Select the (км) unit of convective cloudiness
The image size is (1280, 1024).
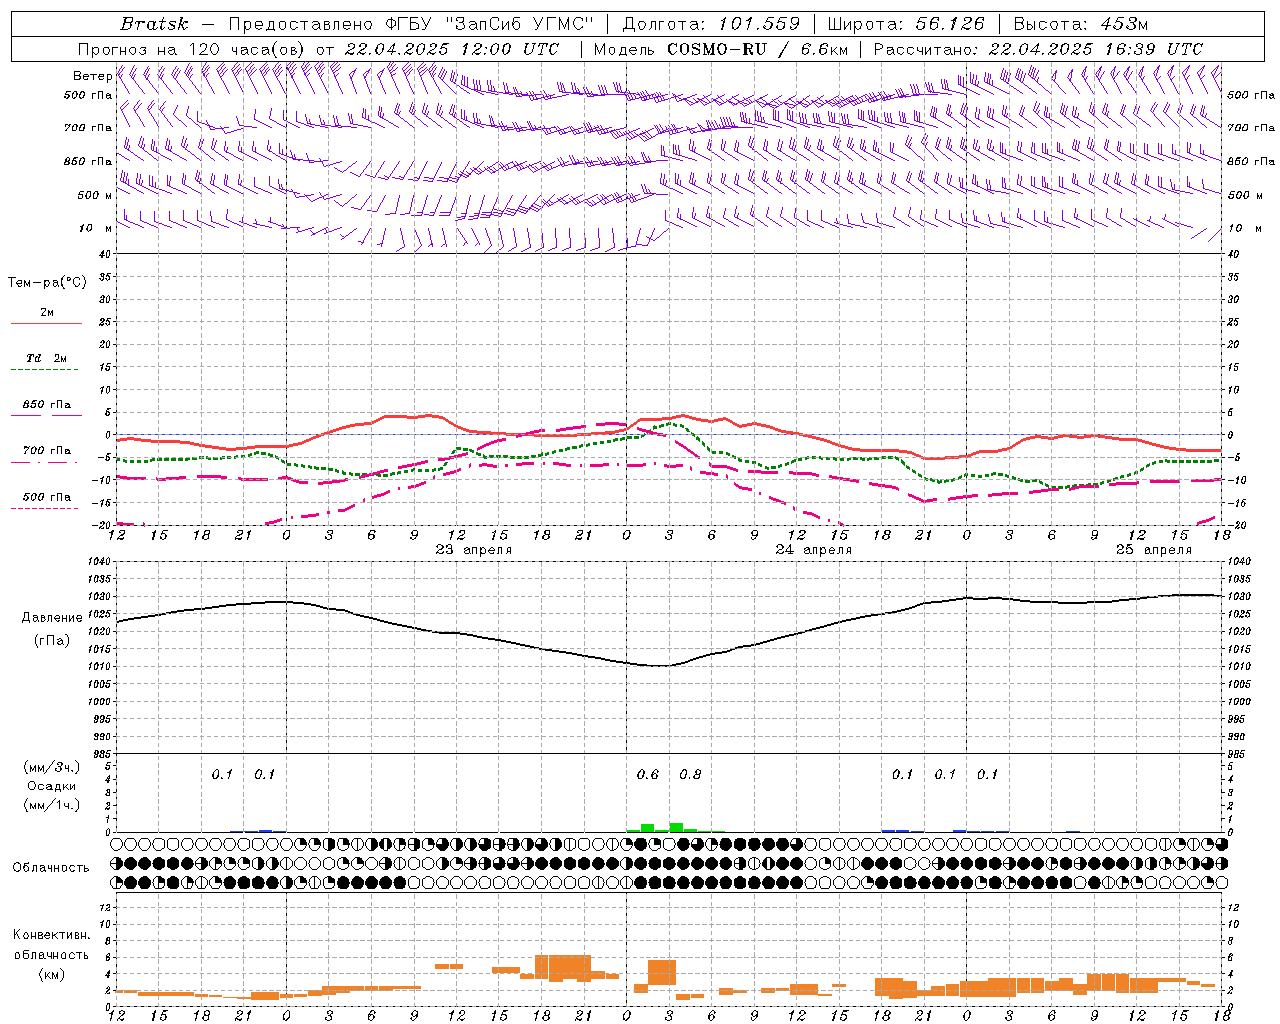pyautogui.click(x=51, y=974)
